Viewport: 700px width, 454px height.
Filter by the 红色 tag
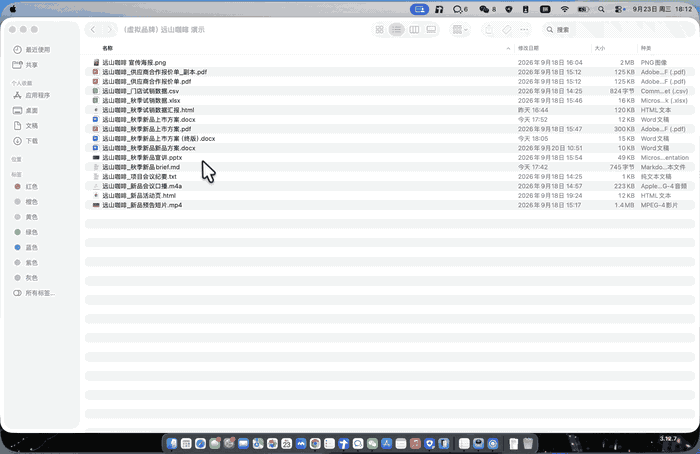tap(31, 187)
